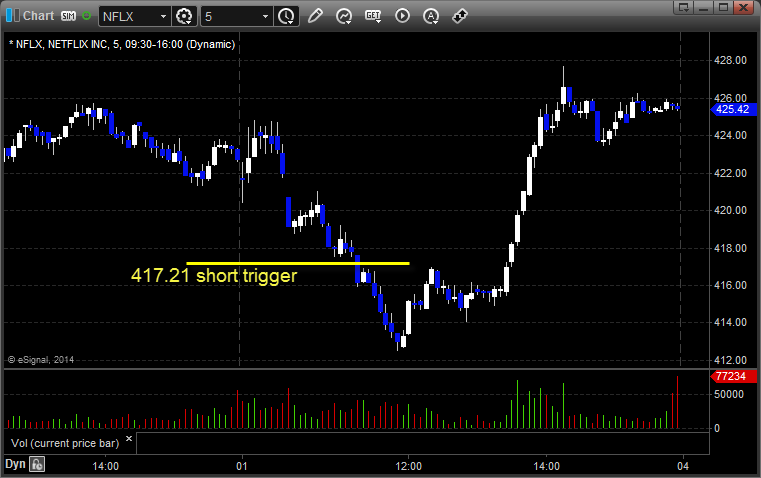Open the symbol settings gear menu
Viewport: 761px width, 478px height.
click(184, 16)
